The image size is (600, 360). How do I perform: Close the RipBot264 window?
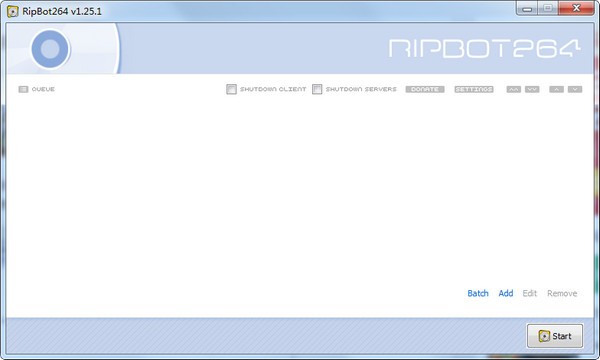pos(576,8)
